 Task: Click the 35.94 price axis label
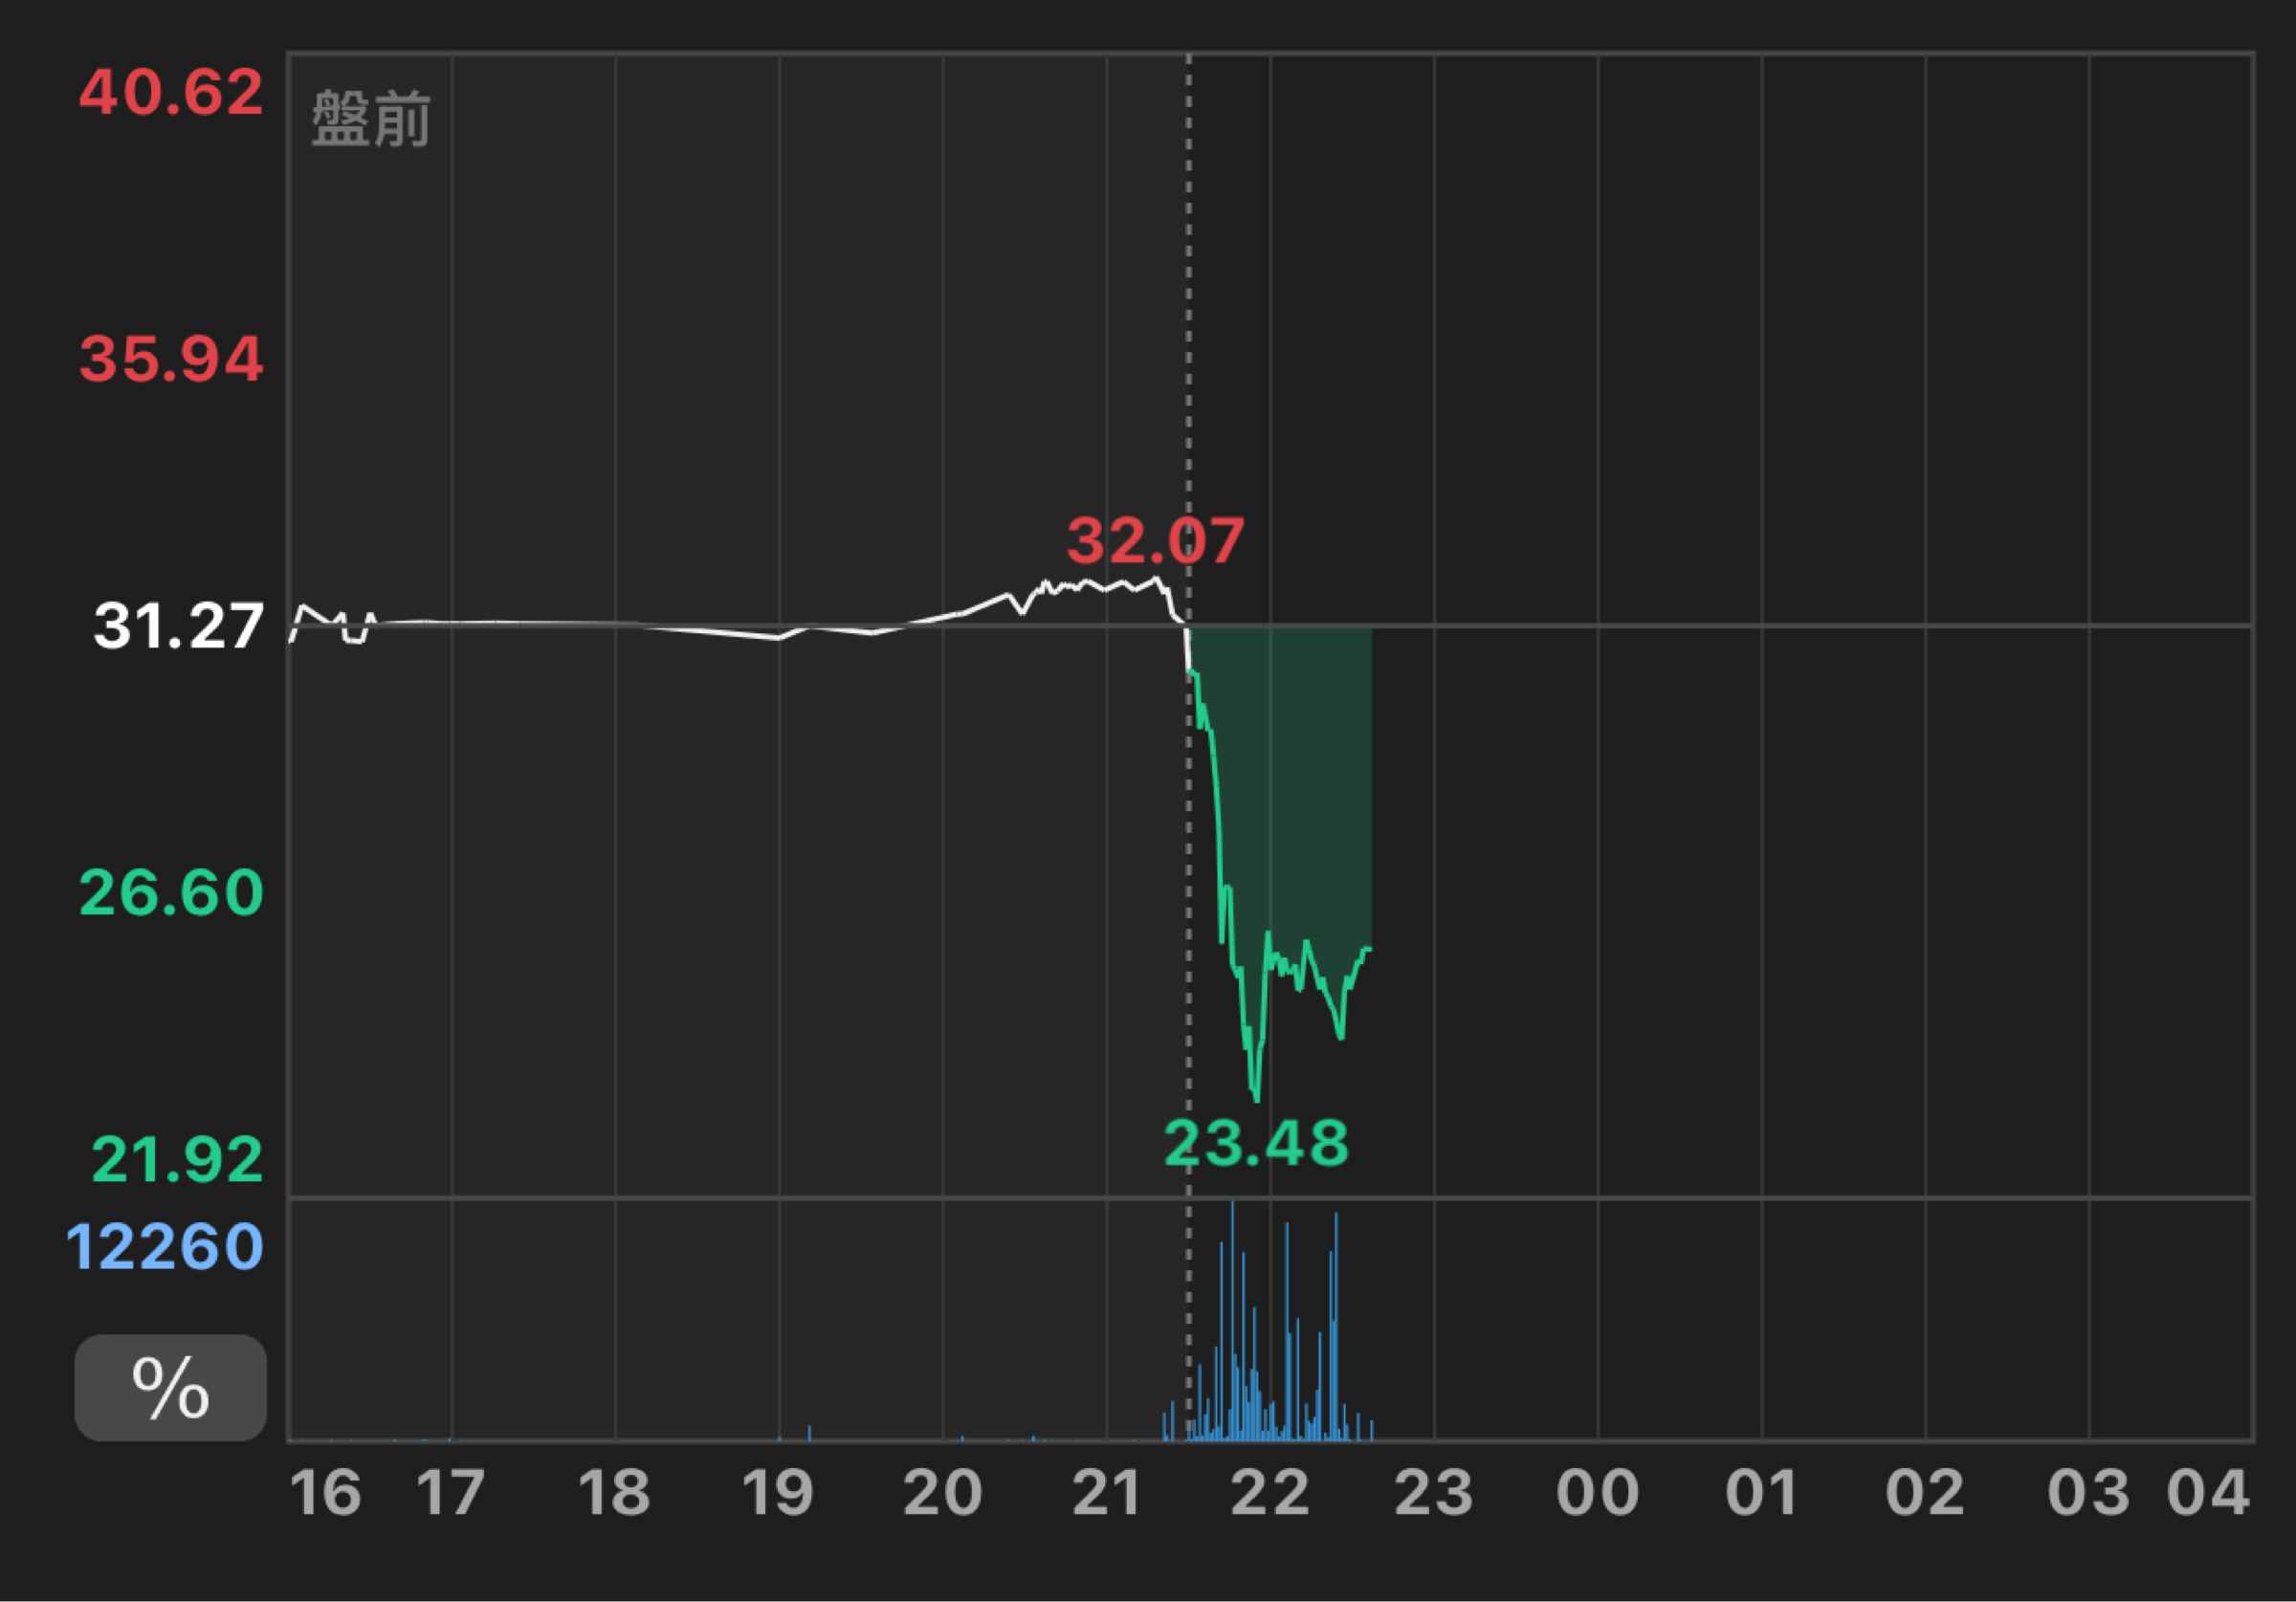pos(171,359)
